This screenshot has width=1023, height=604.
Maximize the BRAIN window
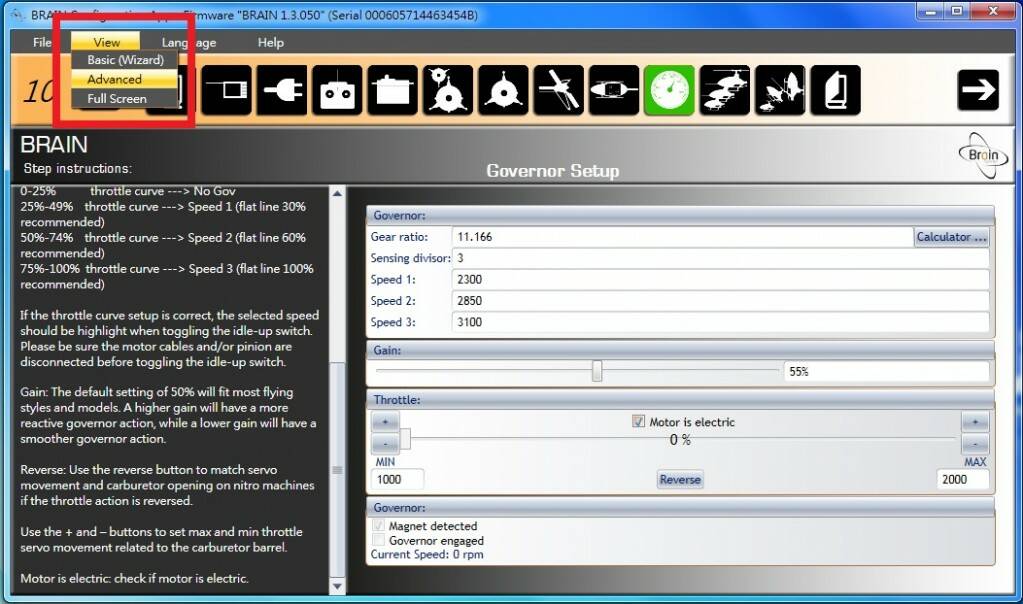[957, 12]
